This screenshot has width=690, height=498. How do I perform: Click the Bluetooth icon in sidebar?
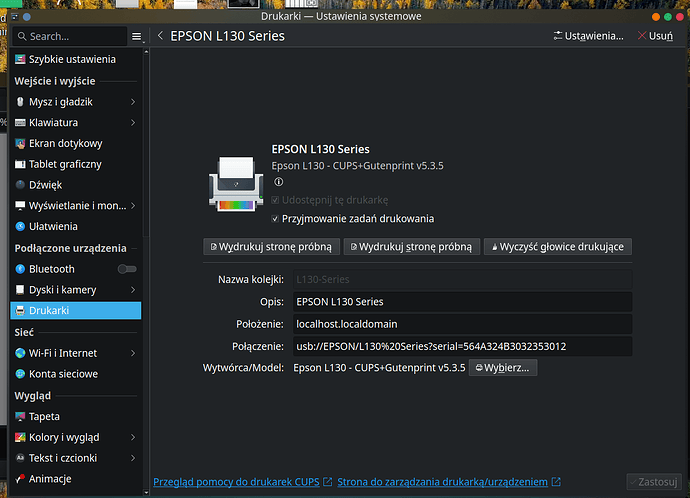20,269
